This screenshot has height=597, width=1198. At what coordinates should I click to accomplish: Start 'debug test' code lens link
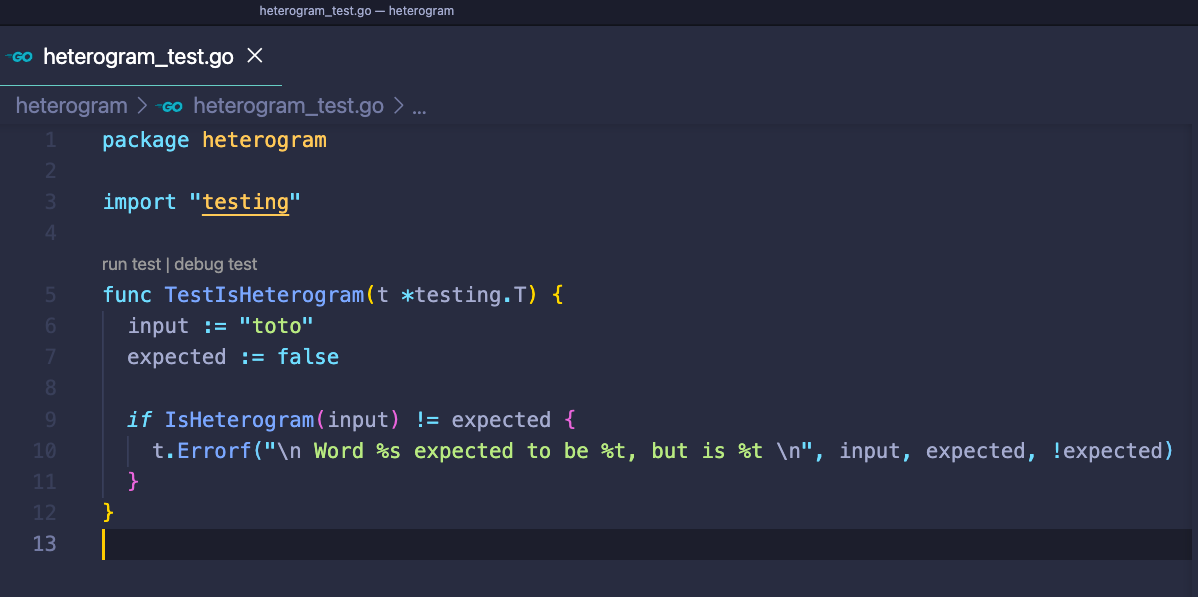point(215,264)
